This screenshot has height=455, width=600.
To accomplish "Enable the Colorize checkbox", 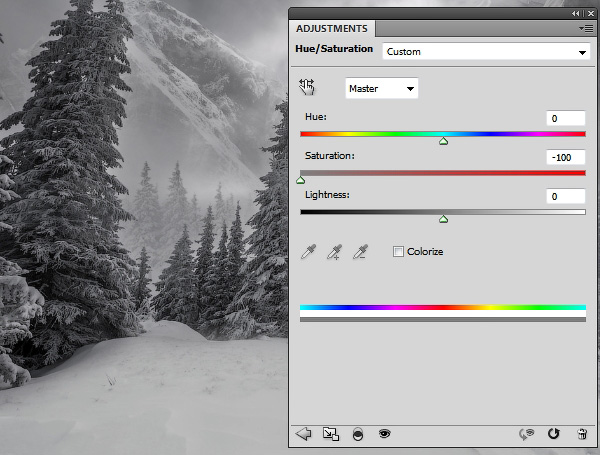I will 398,251.
